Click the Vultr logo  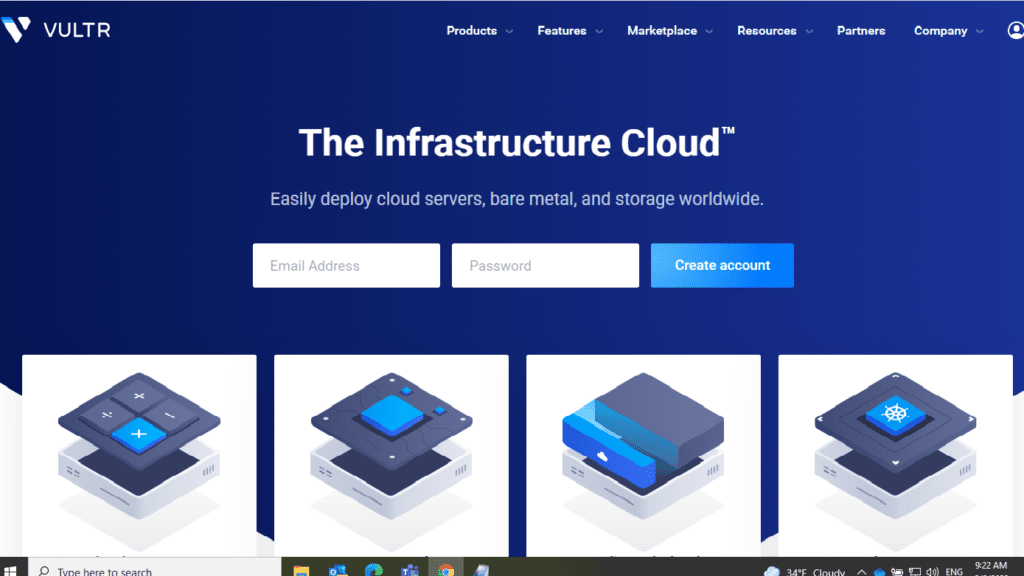pos(56,29)
